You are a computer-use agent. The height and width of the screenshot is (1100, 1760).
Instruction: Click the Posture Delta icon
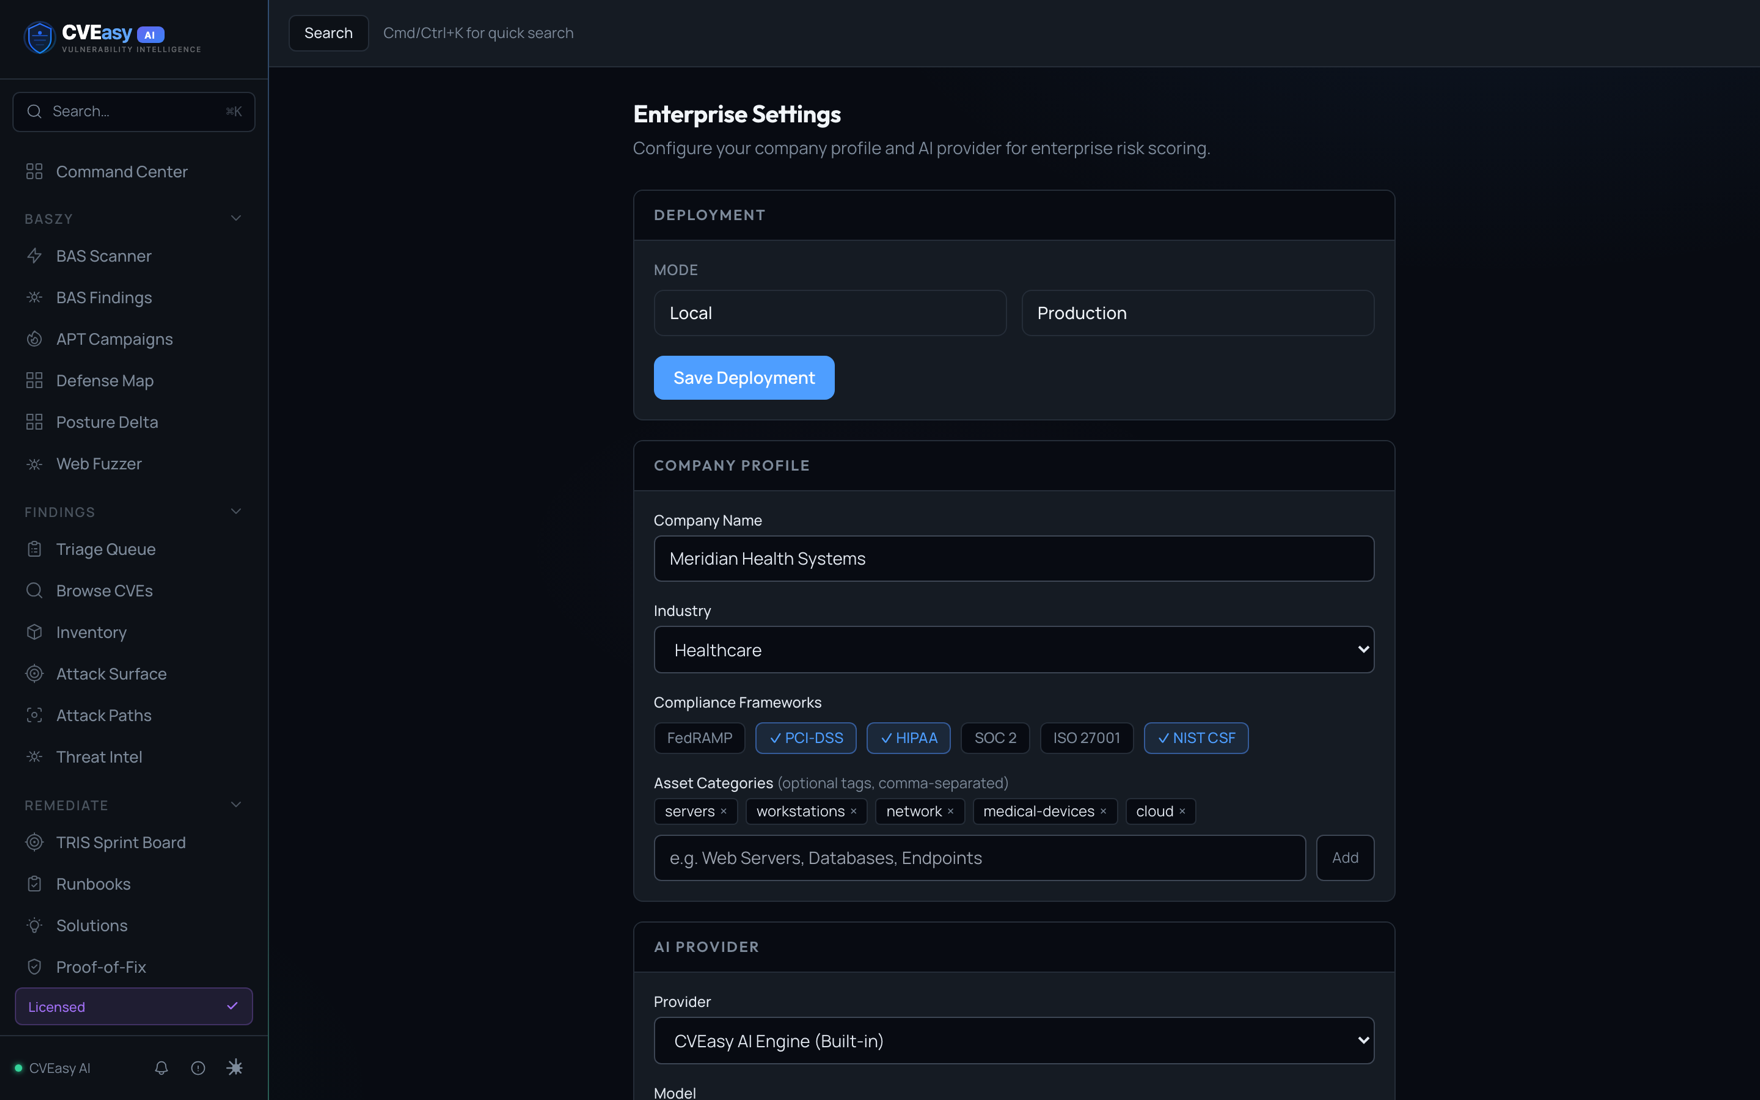(x=34, y=422)
